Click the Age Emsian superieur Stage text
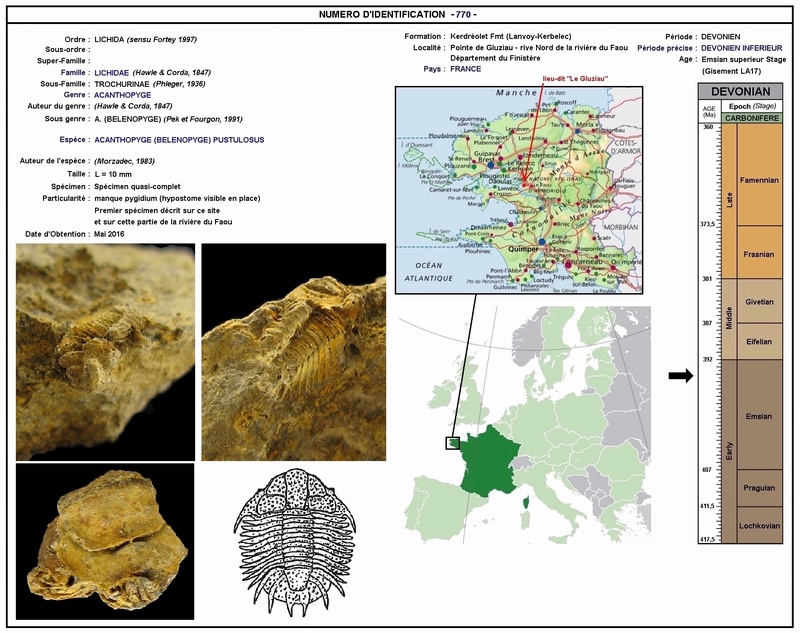This screenshot has height=633, width=800. 744,59
